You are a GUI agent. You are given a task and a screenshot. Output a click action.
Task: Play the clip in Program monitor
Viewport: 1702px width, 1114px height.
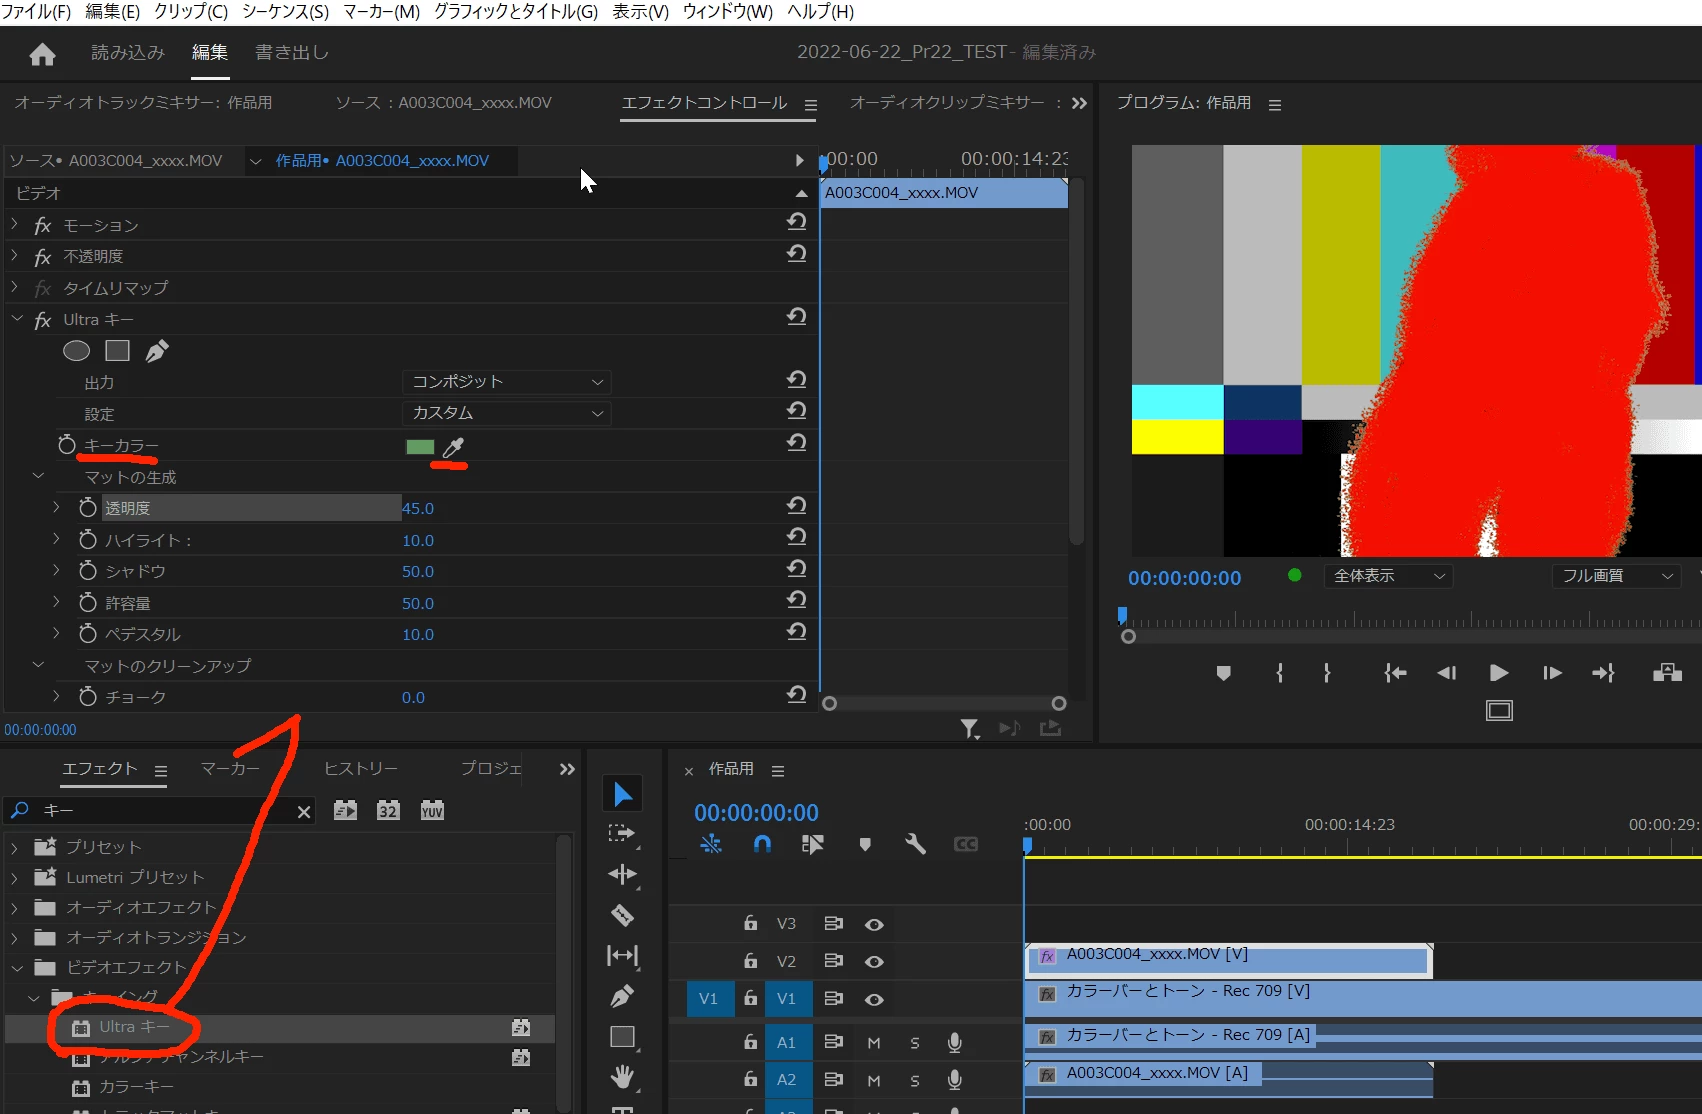pos(1498,673)
